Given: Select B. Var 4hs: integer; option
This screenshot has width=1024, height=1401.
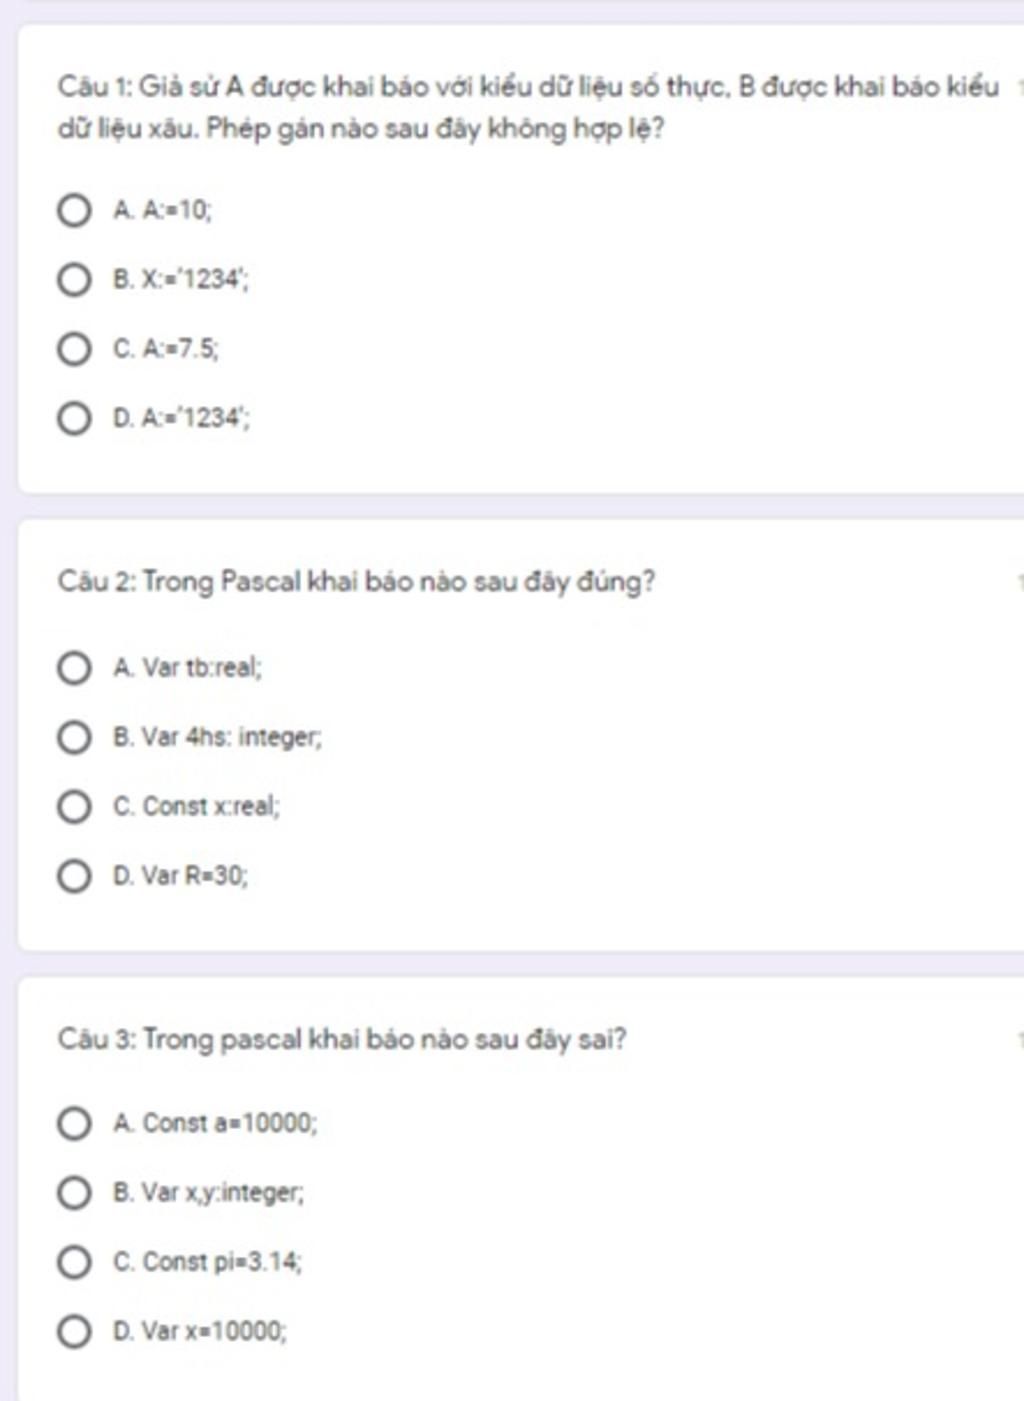Looking at the screenshot, I should click(x=73, y=738).
